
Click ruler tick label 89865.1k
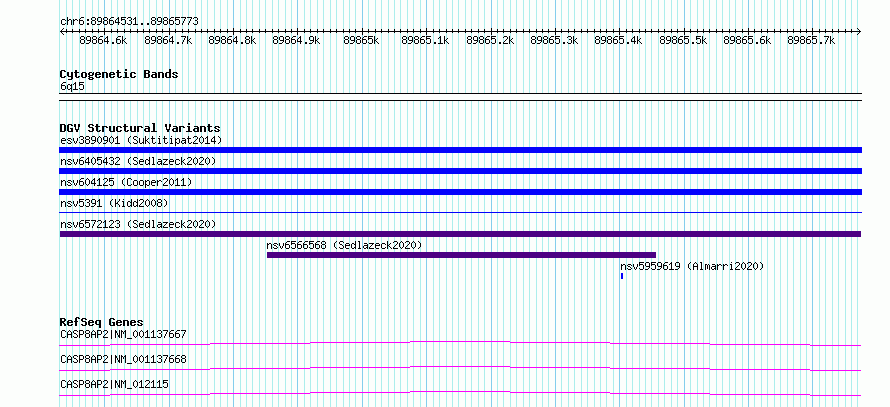coord(425,41)
